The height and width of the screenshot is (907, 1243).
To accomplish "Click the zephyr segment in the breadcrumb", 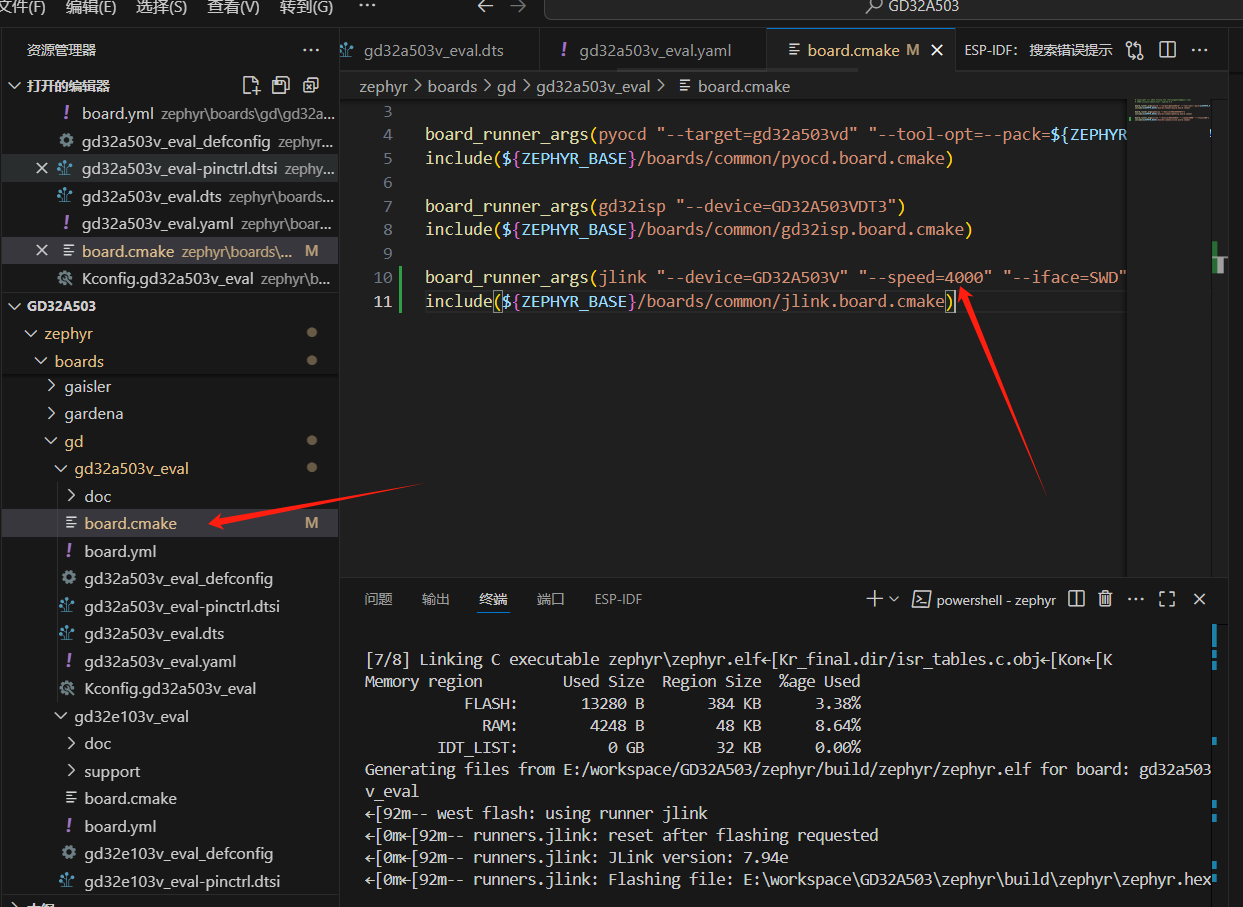I will pyautogui.click(x=383, y=87).
